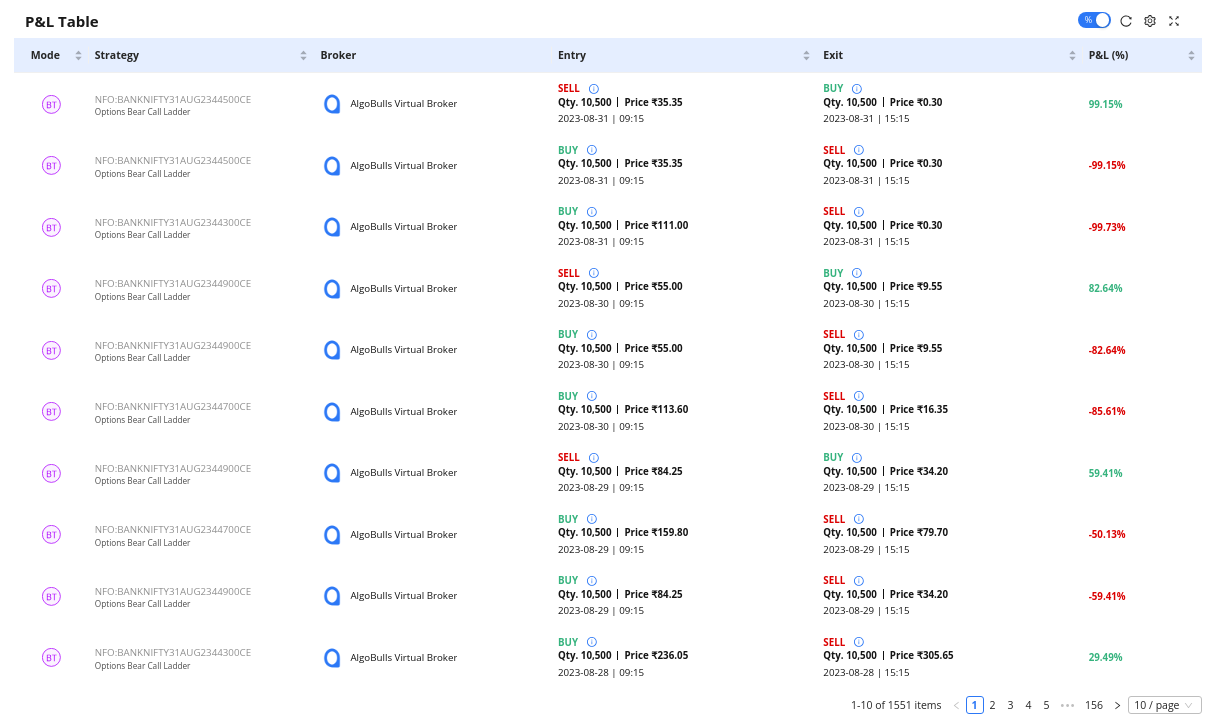Image resolution: width=1213 pixels, height=723 pixels.
Task: Show exit info for the 59.41% row
Action: 858,458
